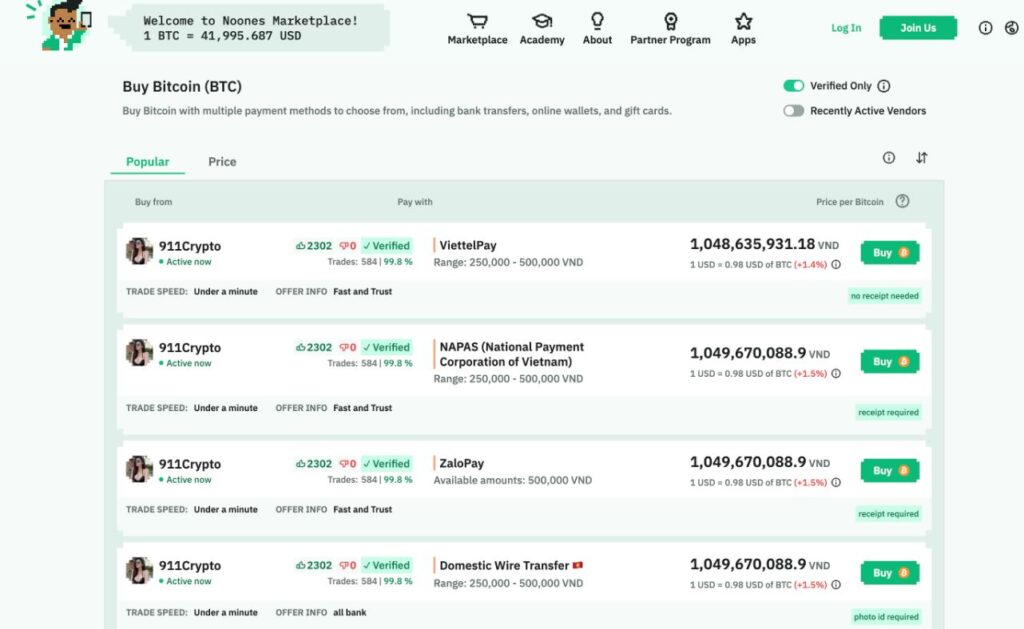Open the Academy graduation cap icon
The image size is (1024, 629).
pyautogui.click(x=541, y=22)
